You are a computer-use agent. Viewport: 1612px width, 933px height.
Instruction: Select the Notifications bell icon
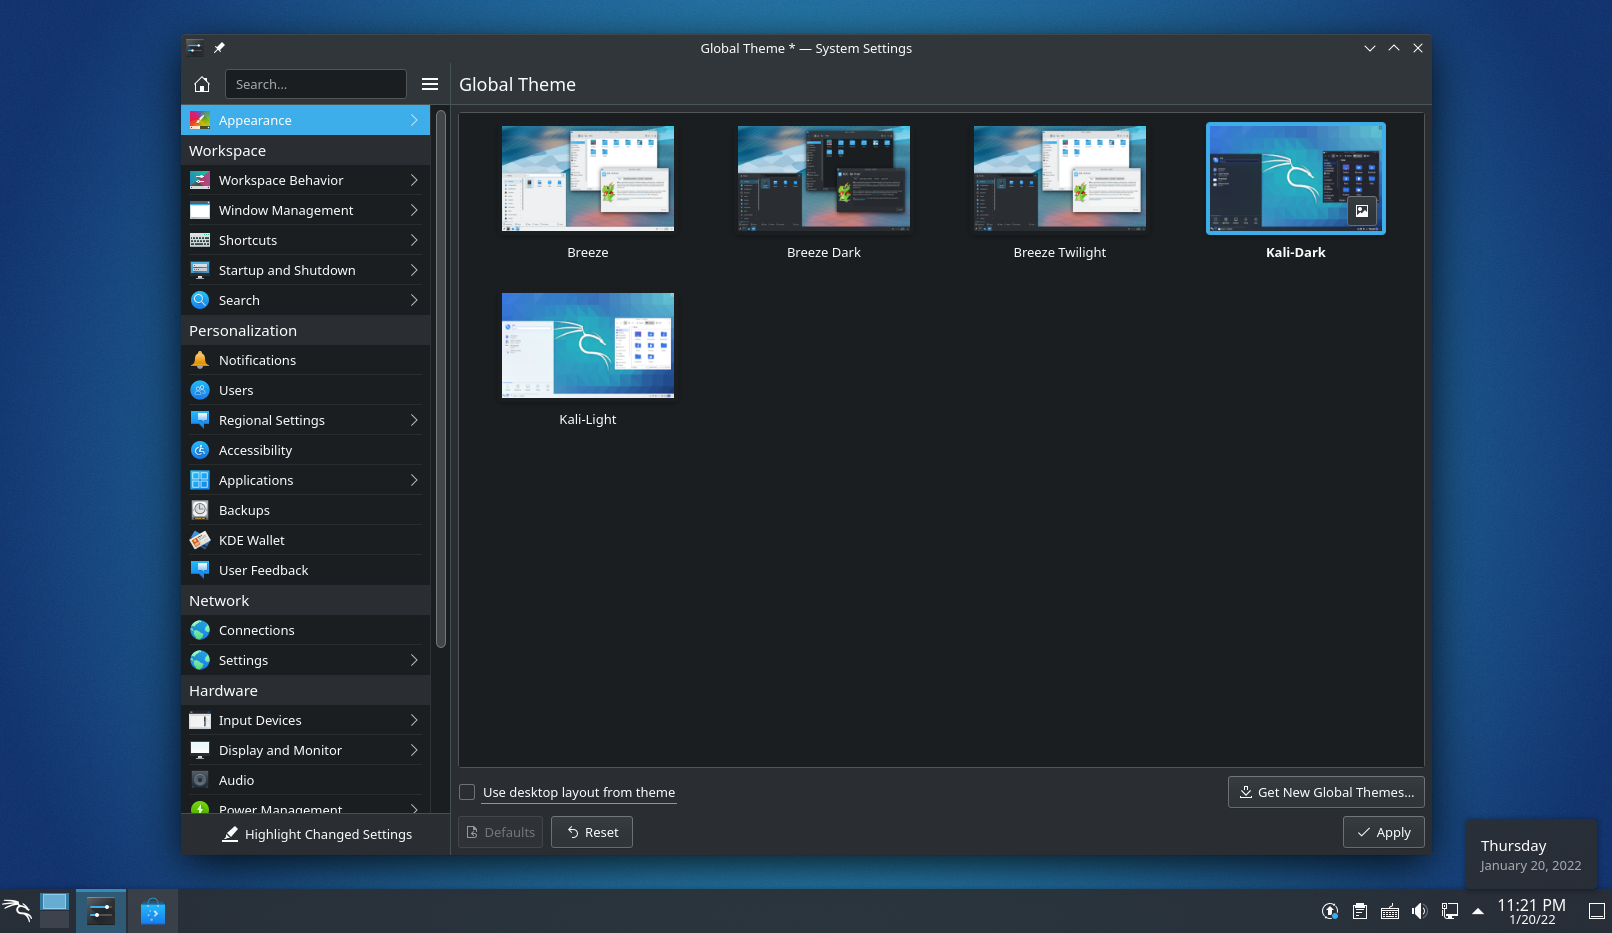(200, 360)
